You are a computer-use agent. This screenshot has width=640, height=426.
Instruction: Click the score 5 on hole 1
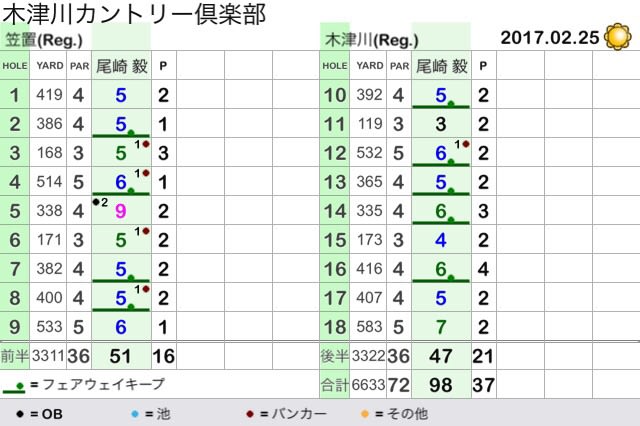[x=121, y=95]
